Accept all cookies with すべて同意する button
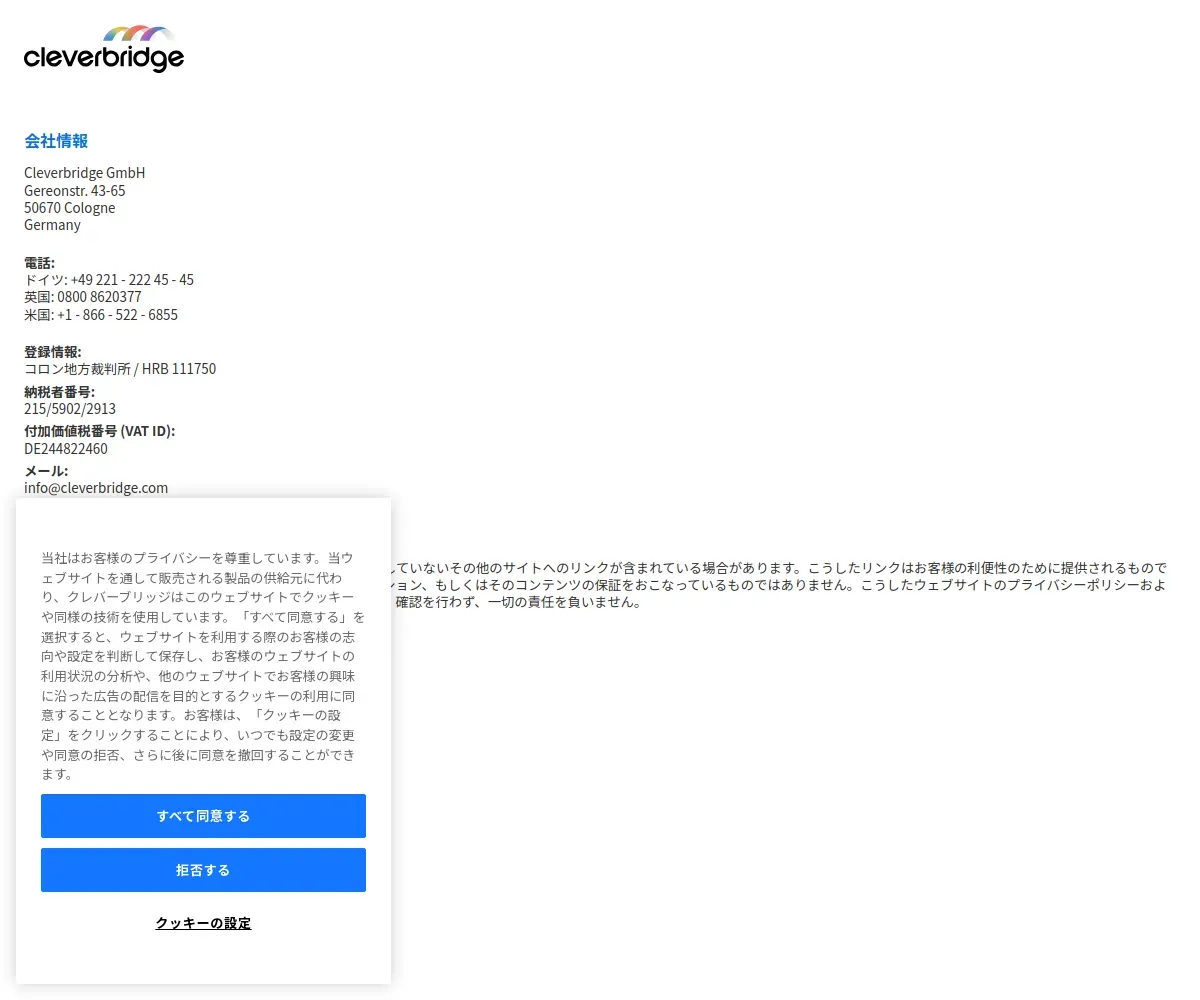Screen dimensions: 1200x1000 pos(203,816)
